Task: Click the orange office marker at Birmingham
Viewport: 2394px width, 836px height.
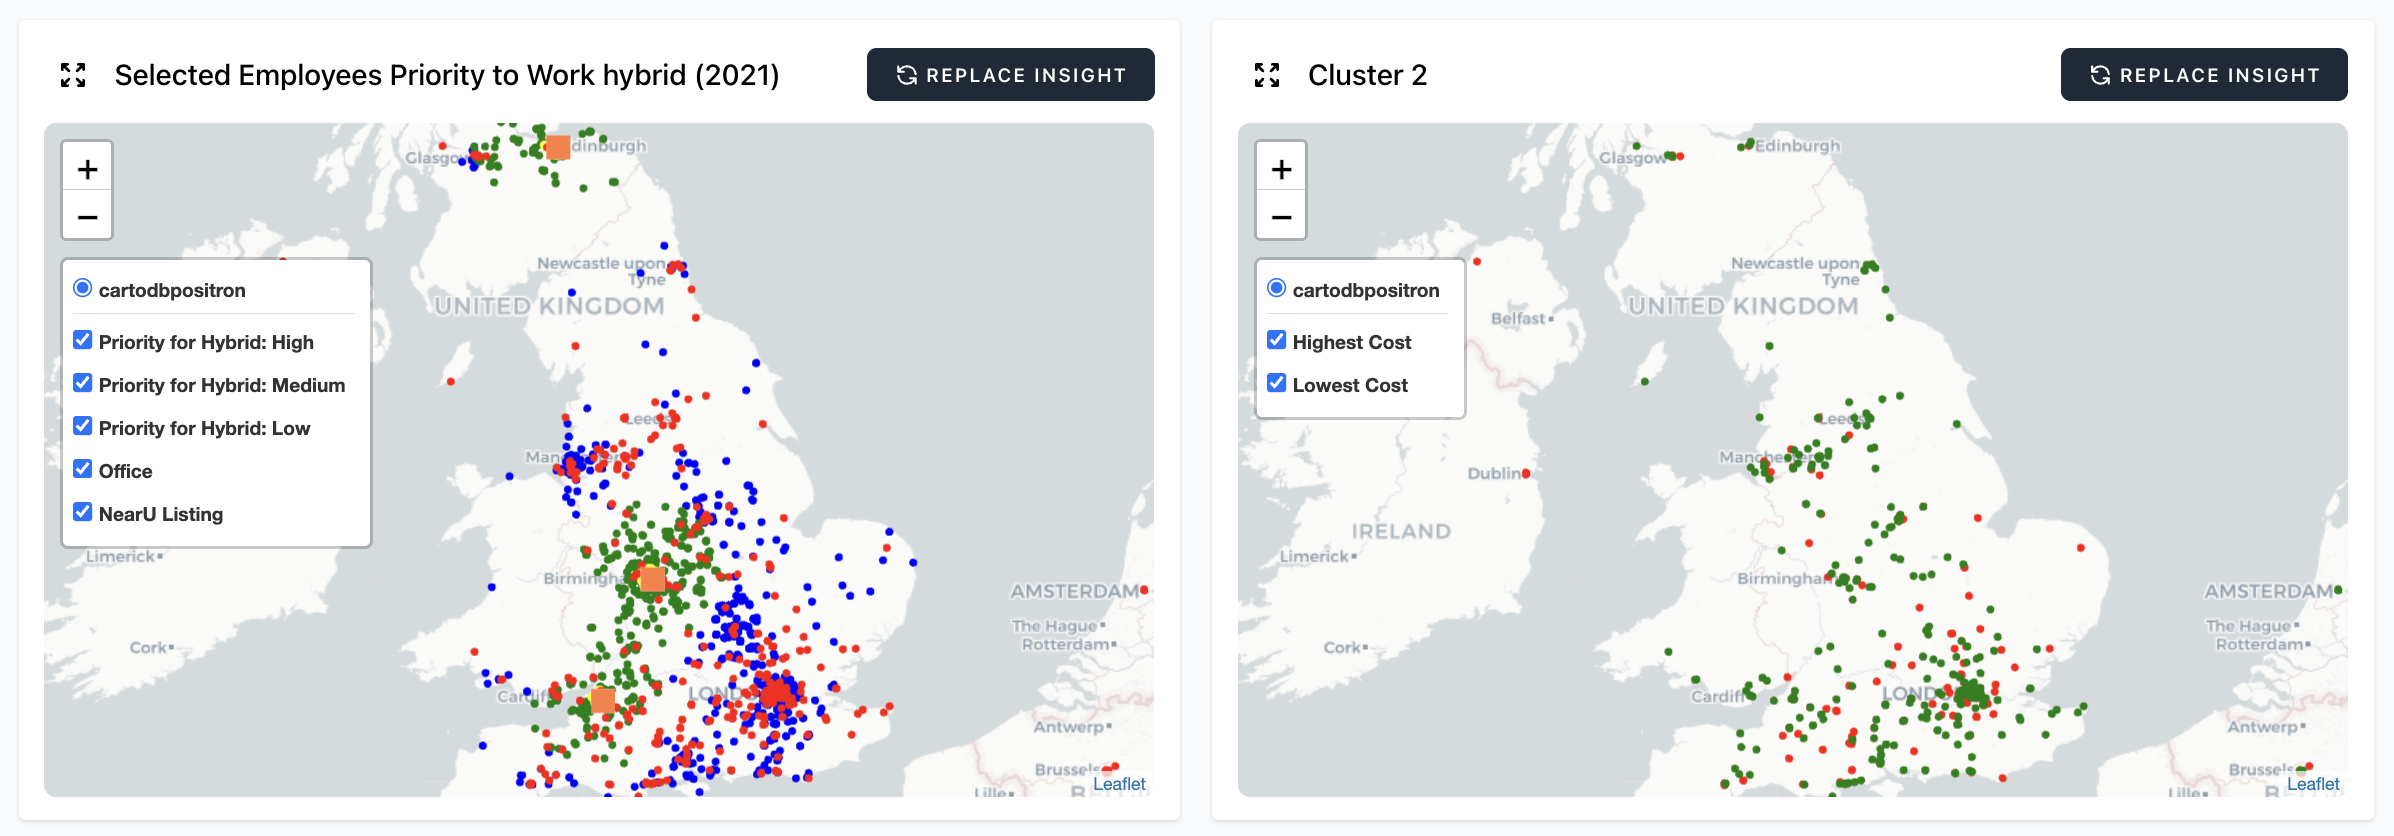Action: [x=653, y=579]
